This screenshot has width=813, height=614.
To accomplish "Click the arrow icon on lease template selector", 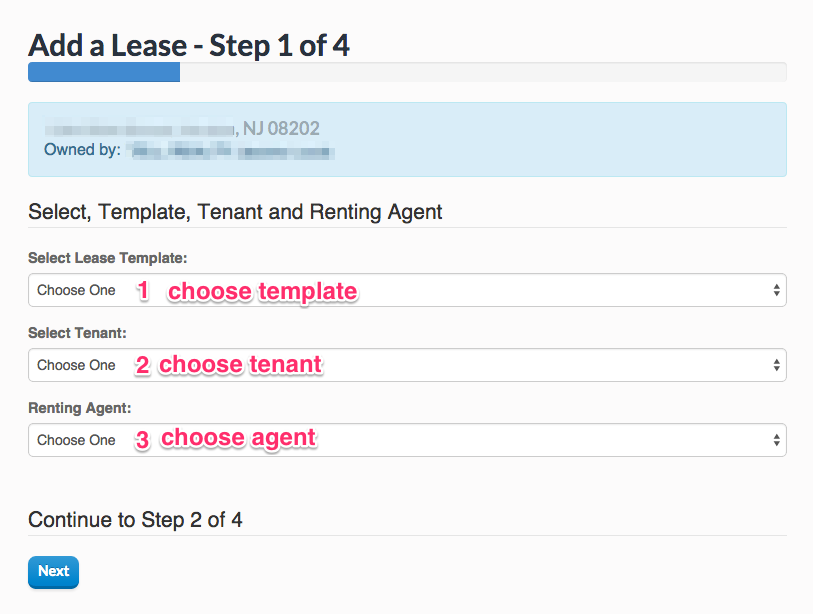I will tap(777, 291).
